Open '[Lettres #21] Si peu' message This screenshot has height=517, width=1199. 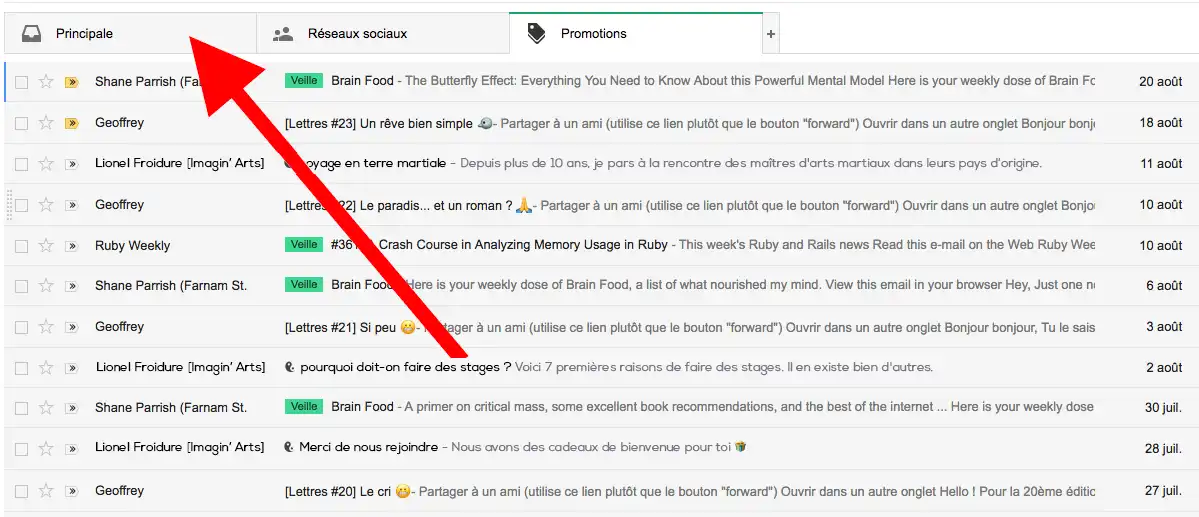[340, 327]
